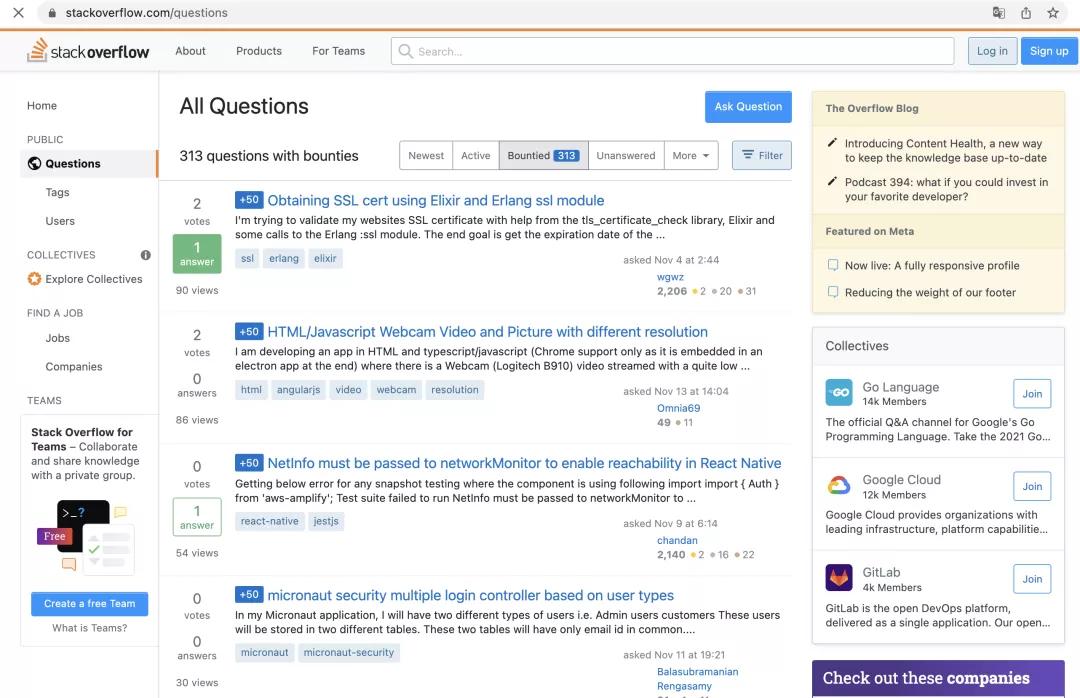Filter by the react-native tag
Image resolution: width=1080 pixels, height=698 pixels.
[x=269, y=522]
